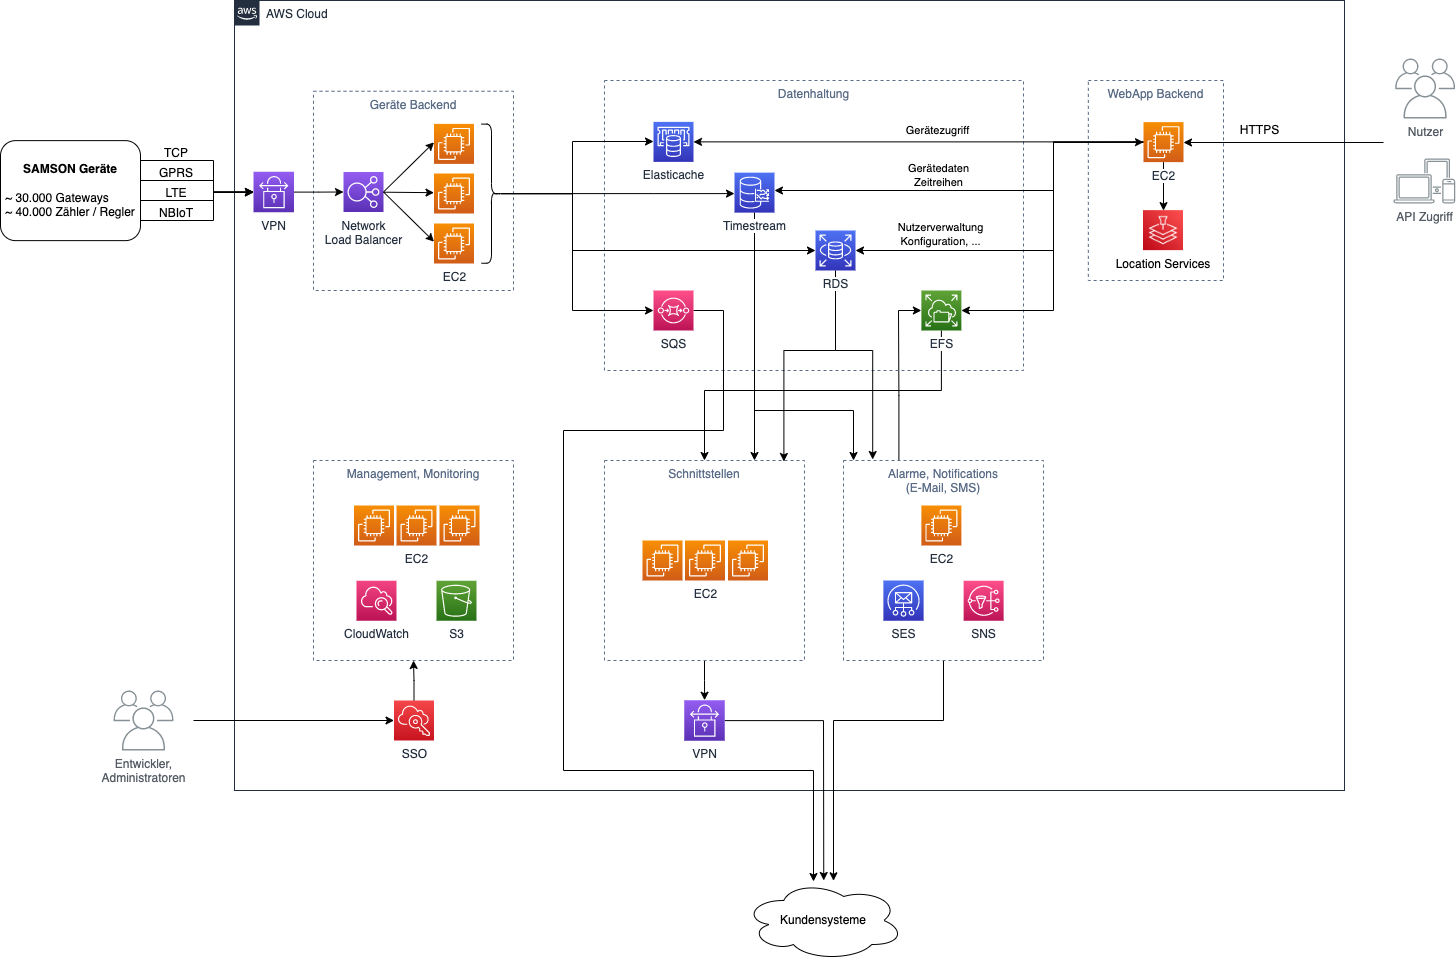Select the Timestream database icon
The image size is (1456, 961).
[x=754, y=192]
